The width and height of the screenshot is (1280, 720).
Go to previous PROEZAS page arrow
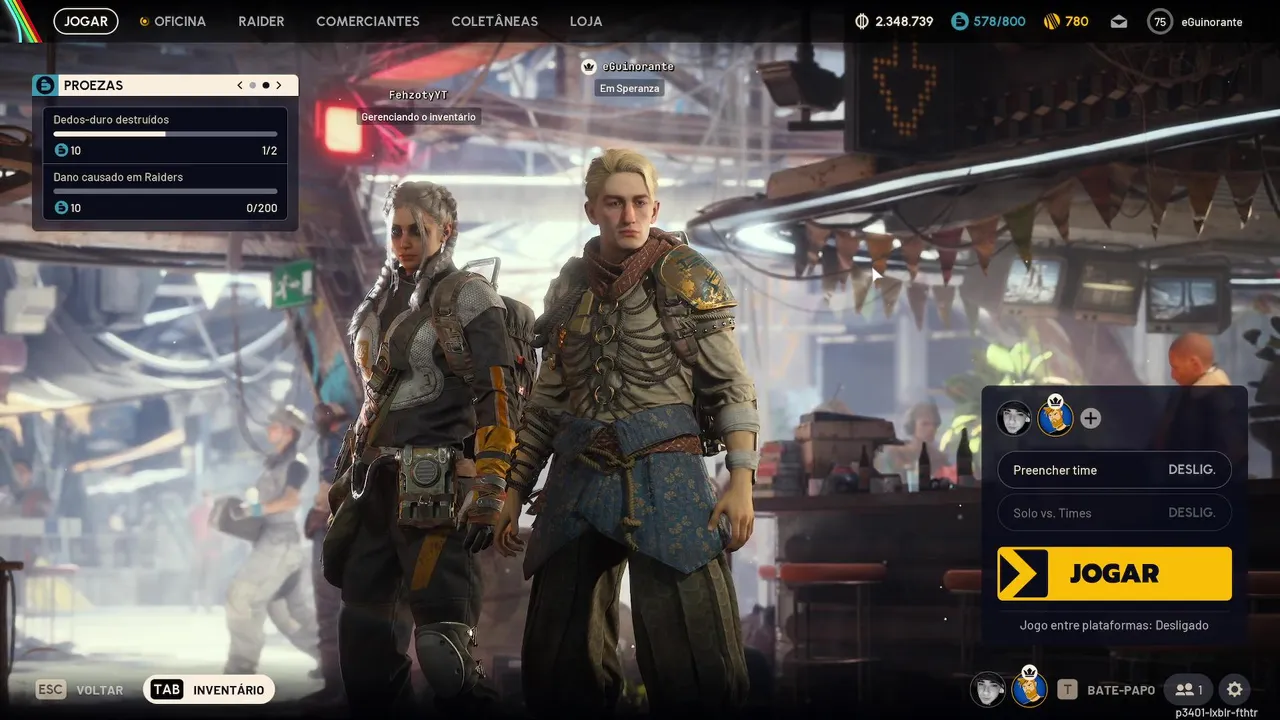(240, 85)
